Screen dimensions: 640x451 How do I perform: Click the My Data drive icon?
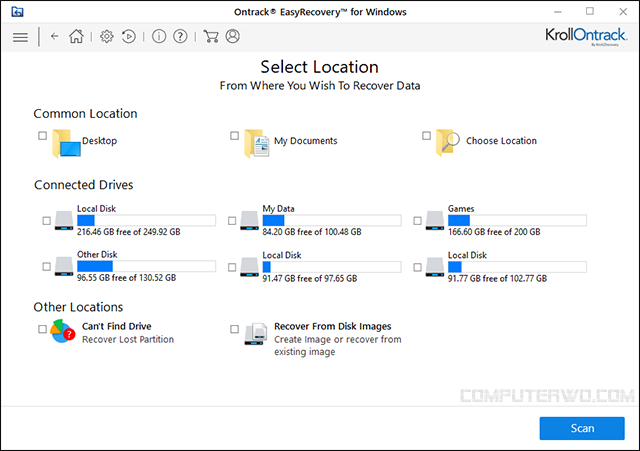[249, 220]
